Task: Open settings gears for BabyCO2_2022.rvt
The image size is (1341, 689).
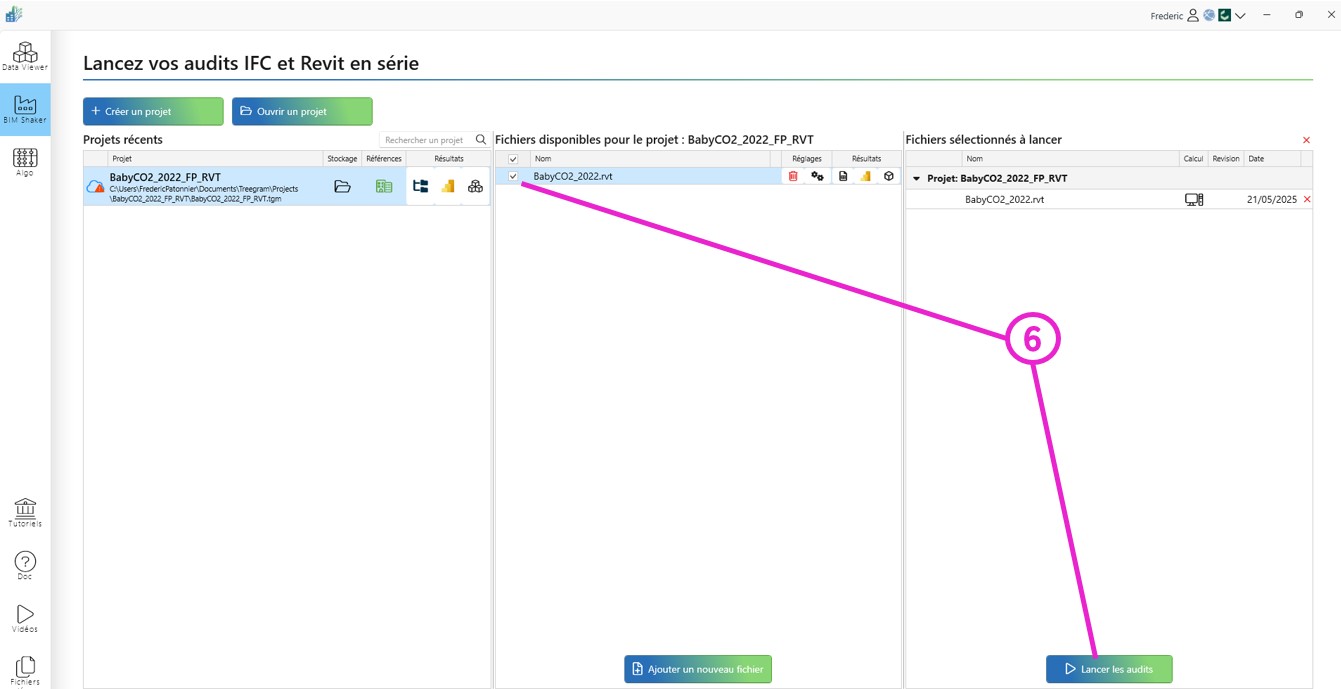Action: coord(817,176)
